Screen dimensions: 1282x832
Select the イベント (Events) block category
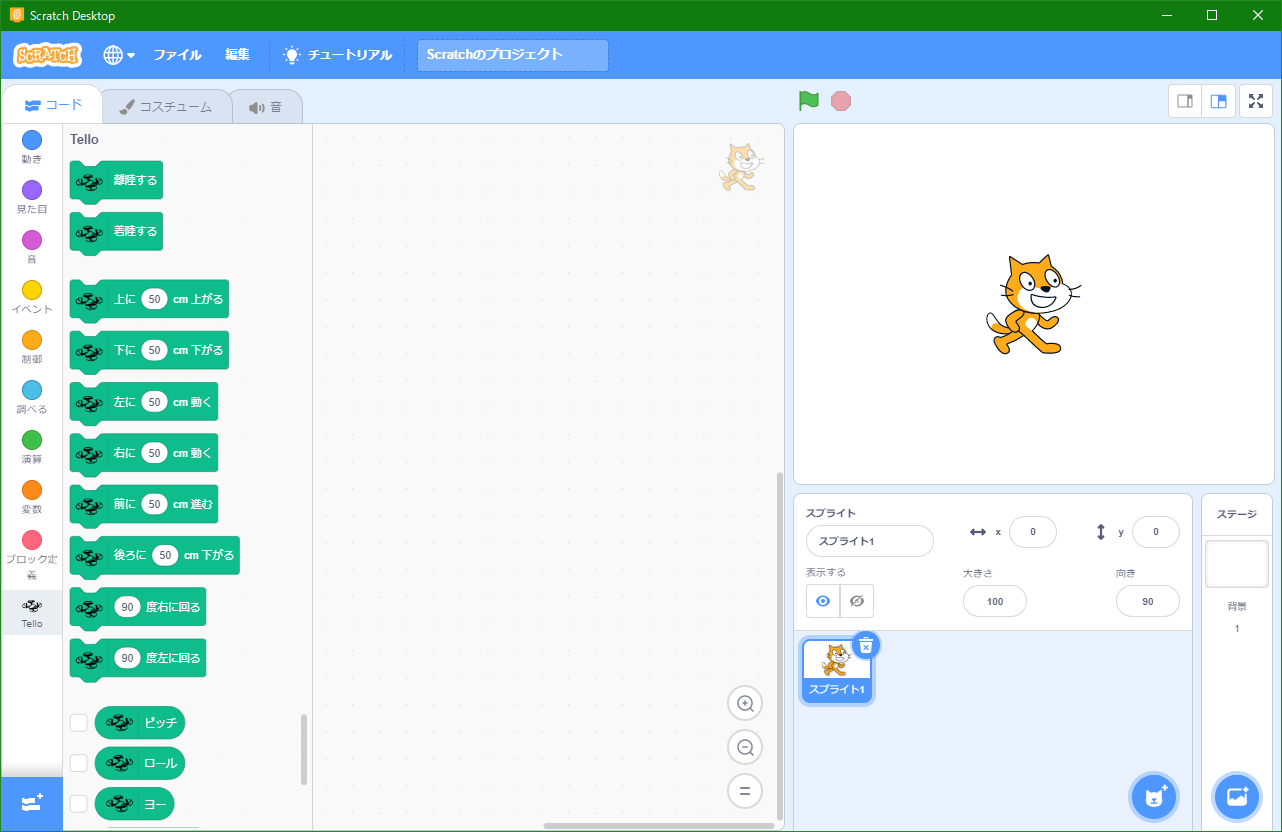31,291
